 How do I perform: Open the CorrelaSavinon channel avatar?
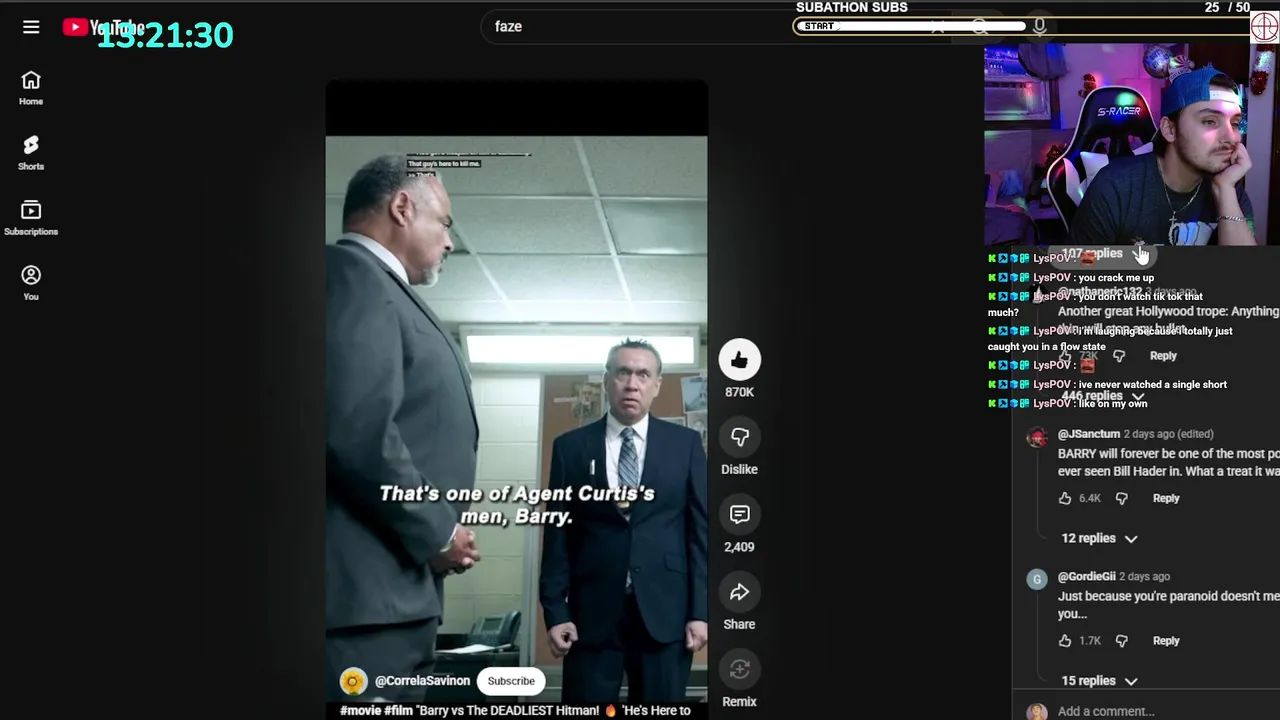[353, 681]
